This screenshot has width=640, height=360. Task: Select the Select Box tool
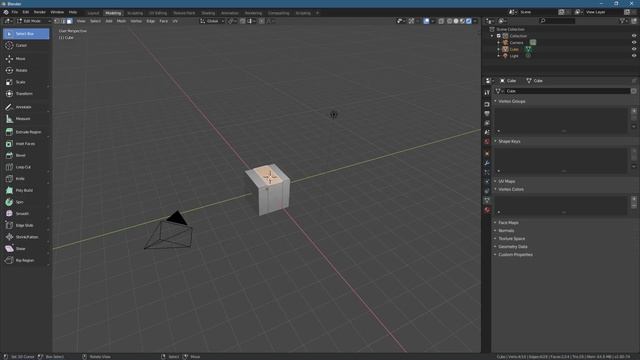point(26,34)
